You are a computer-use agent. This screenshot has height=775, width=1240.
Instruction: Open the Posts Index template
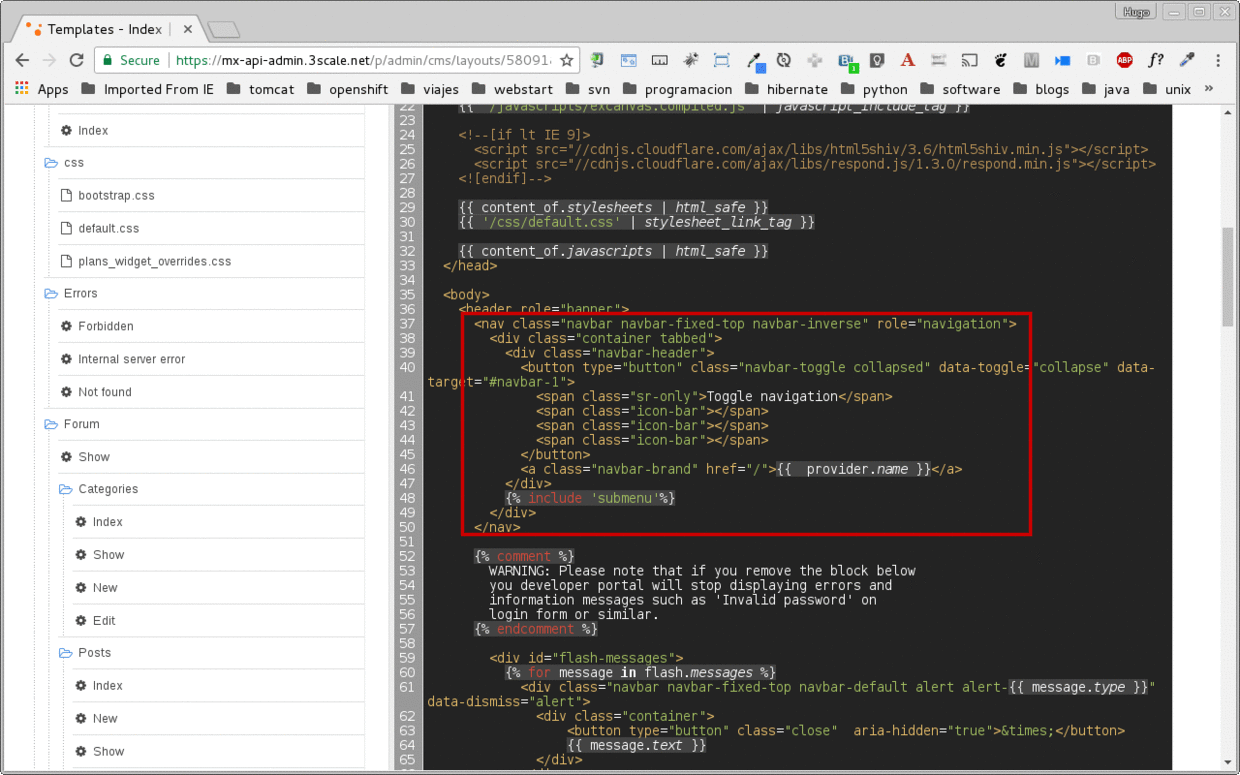click(x=107, y=686)
